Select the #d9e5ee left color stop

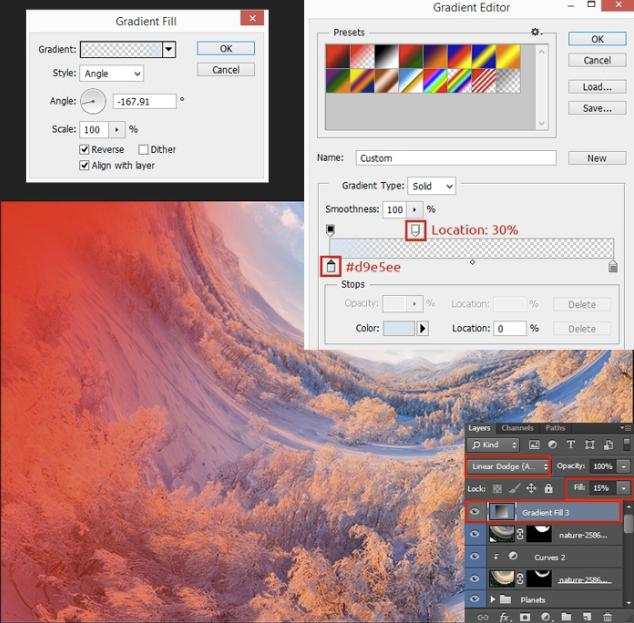point(331,266)
